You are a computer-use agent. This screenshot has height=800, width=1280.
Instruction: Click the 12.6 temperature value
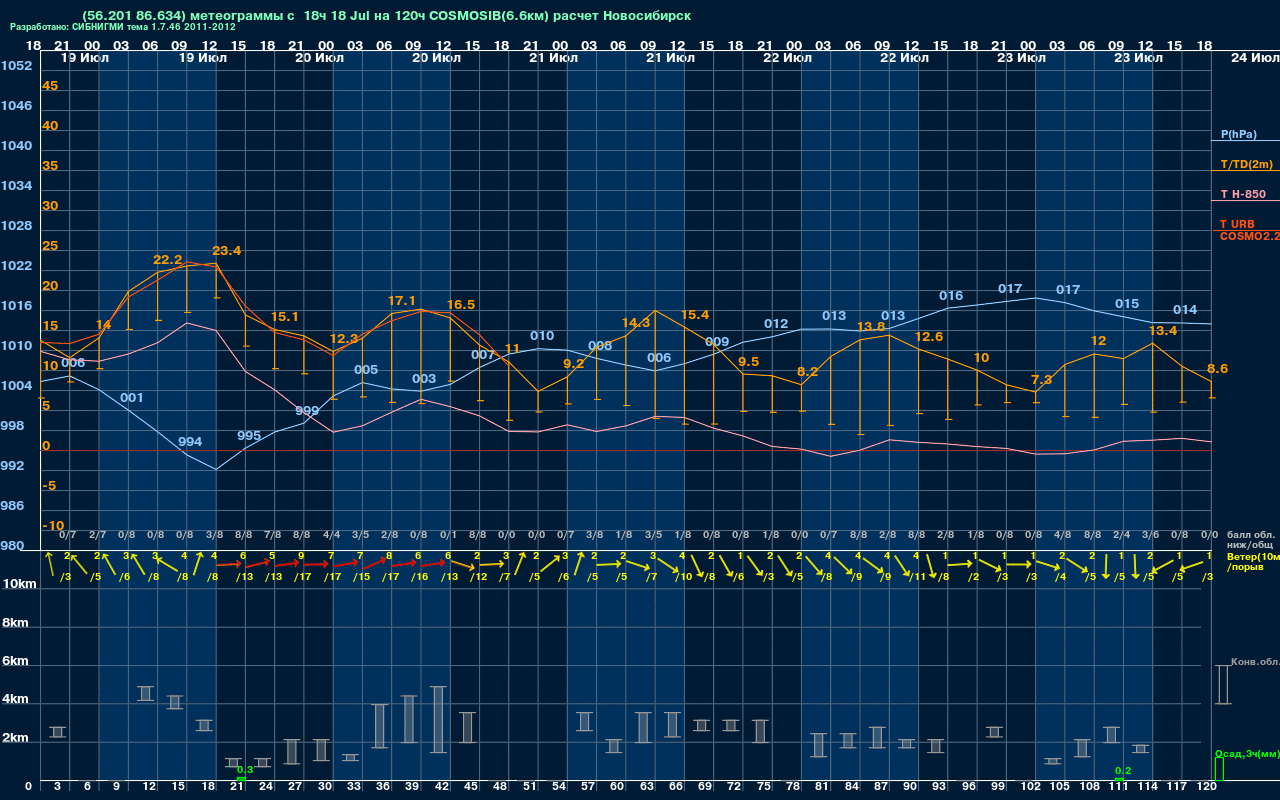928,337
